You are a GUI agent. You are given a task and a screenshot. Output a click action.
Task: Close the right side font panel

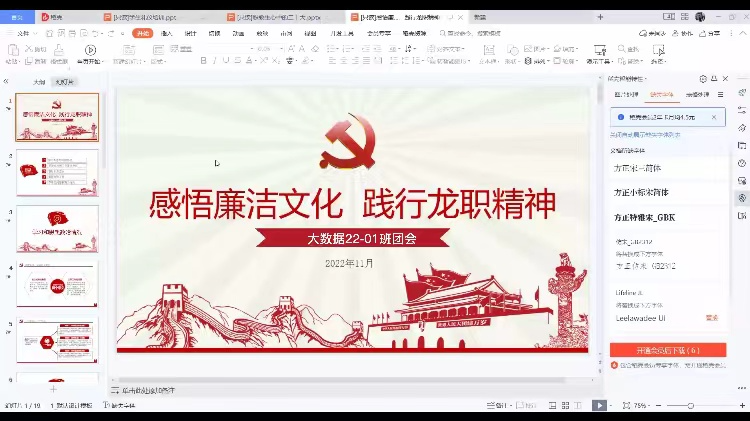(726, 78)
